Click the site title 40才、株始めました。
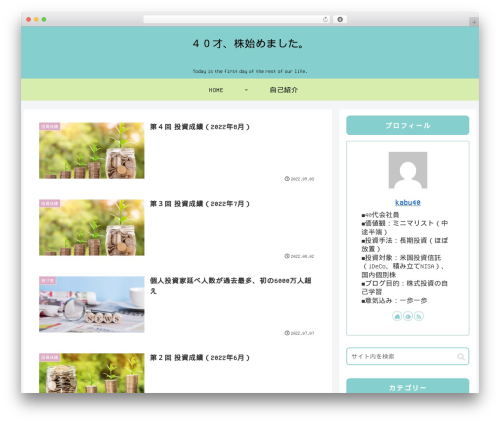Screen dimensions: 500x423 [x=249, y=44]
